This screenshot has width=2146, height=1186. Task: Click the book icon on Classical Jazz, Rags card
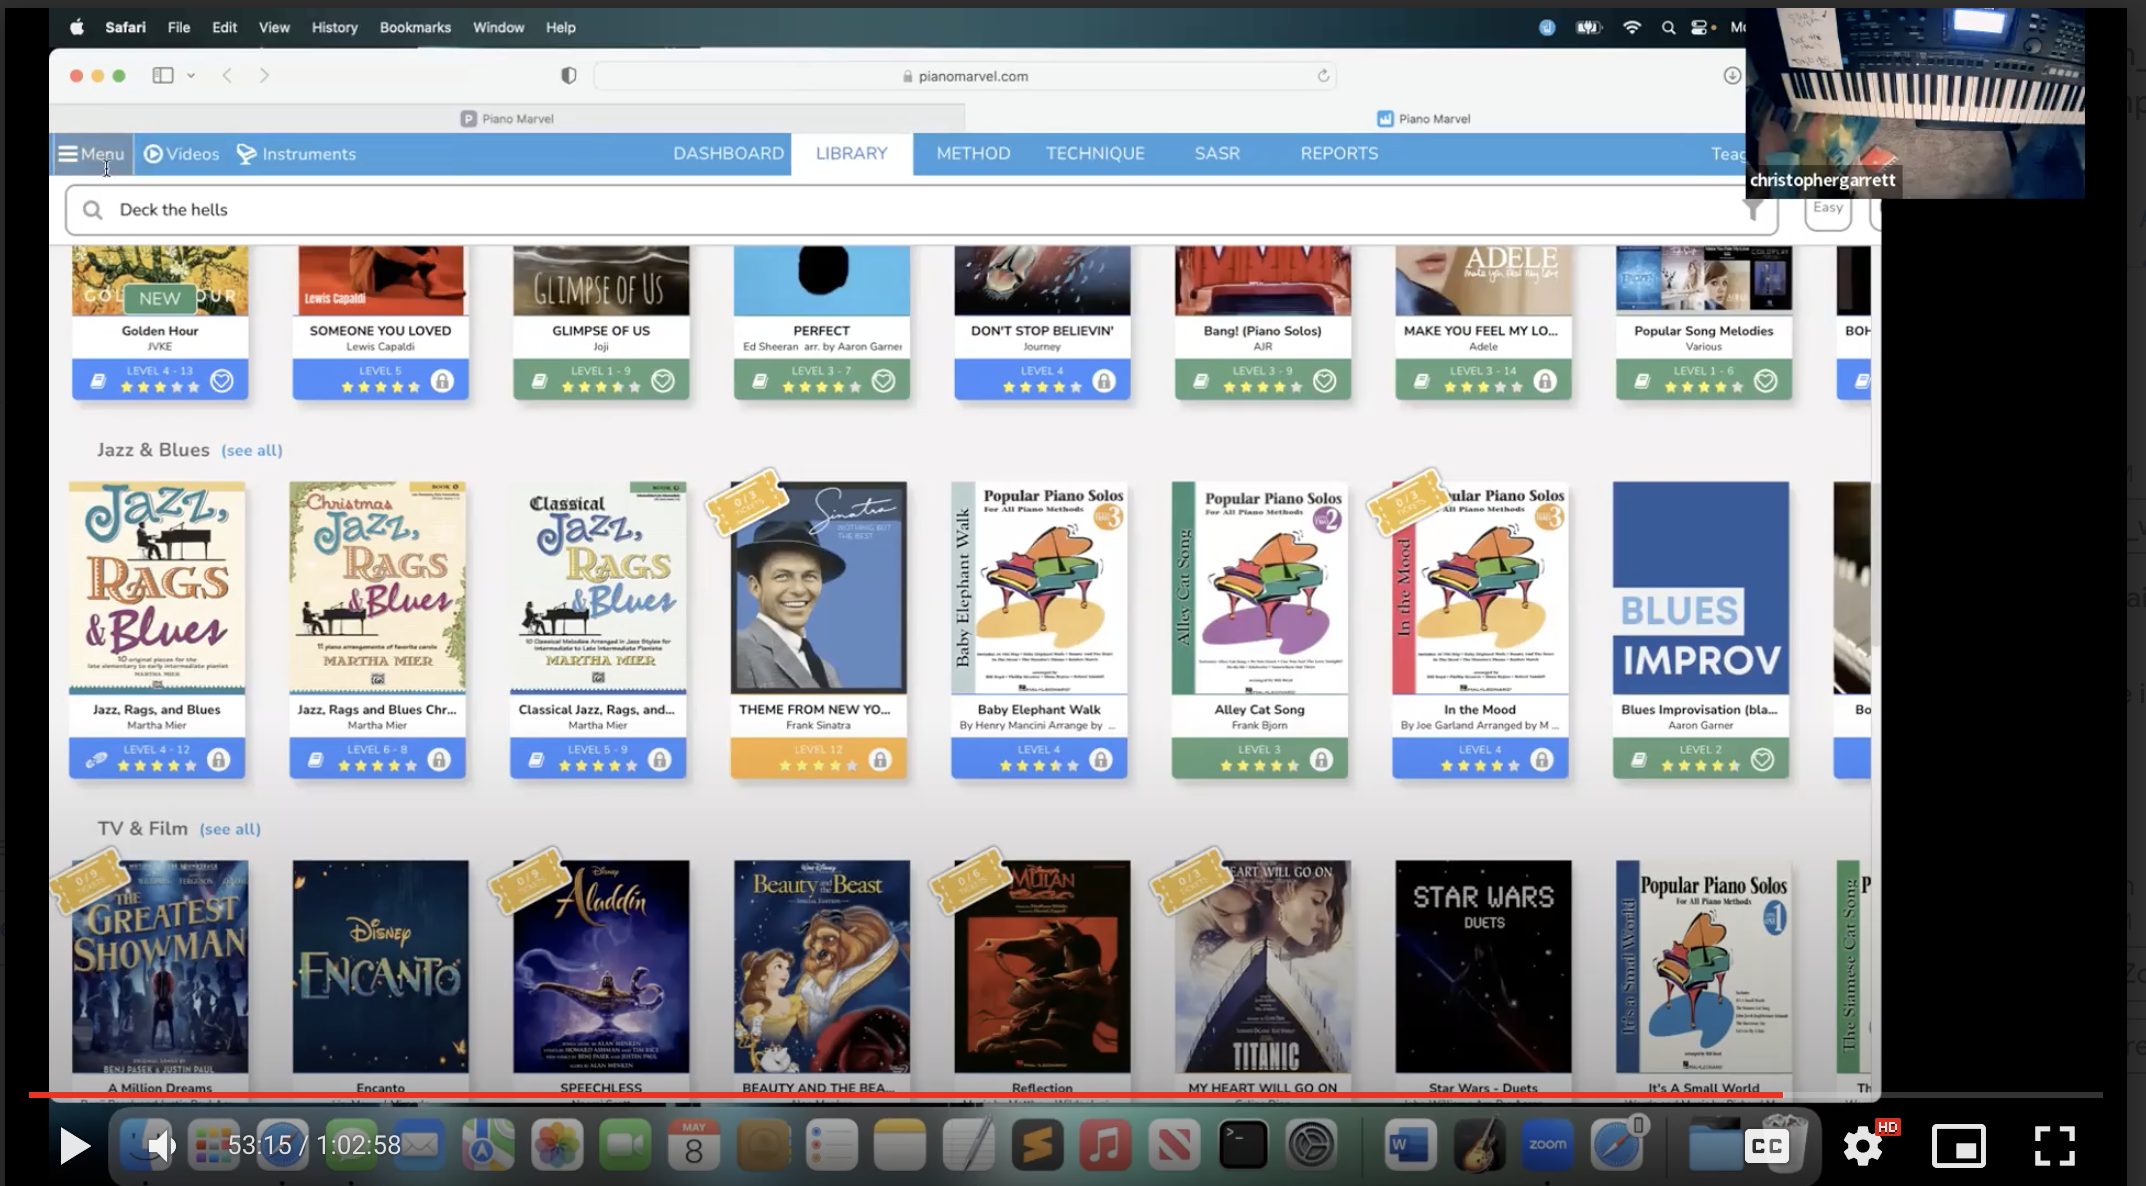pyautogui.click(x=536, y=760)
